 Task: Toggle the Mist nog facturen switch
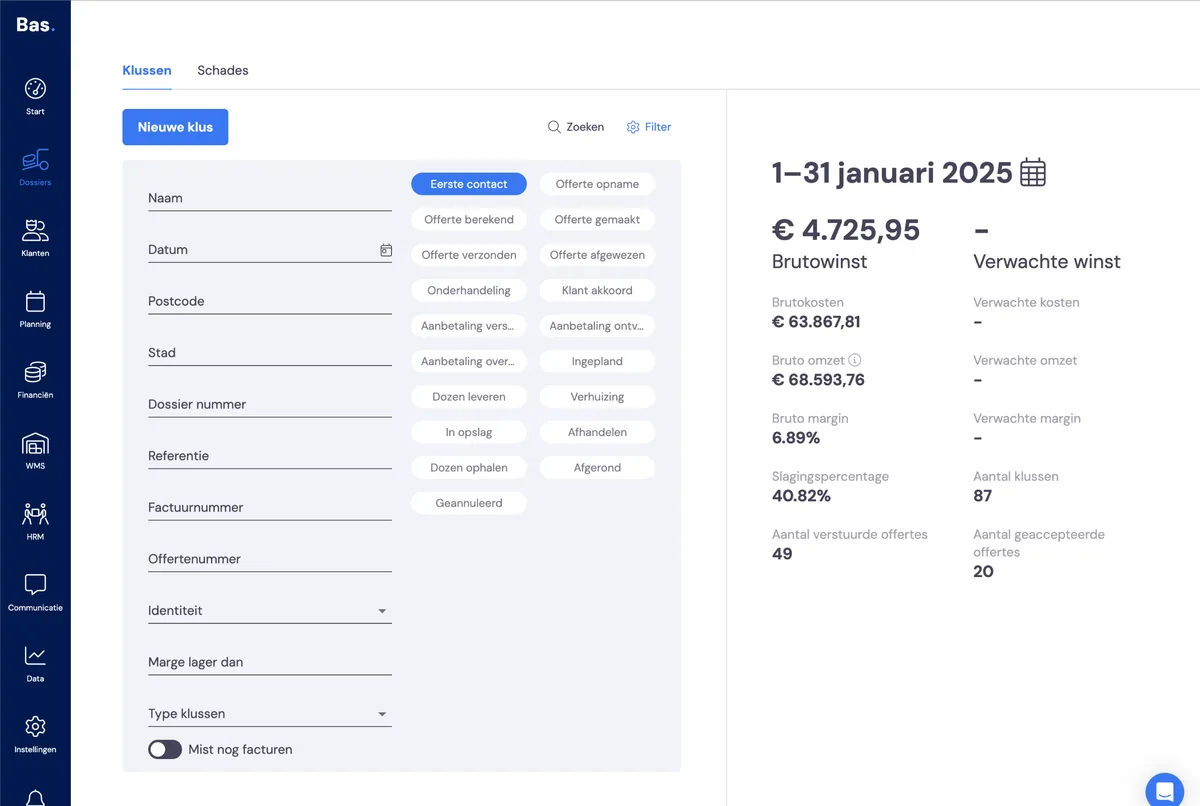tap(165, 749)
